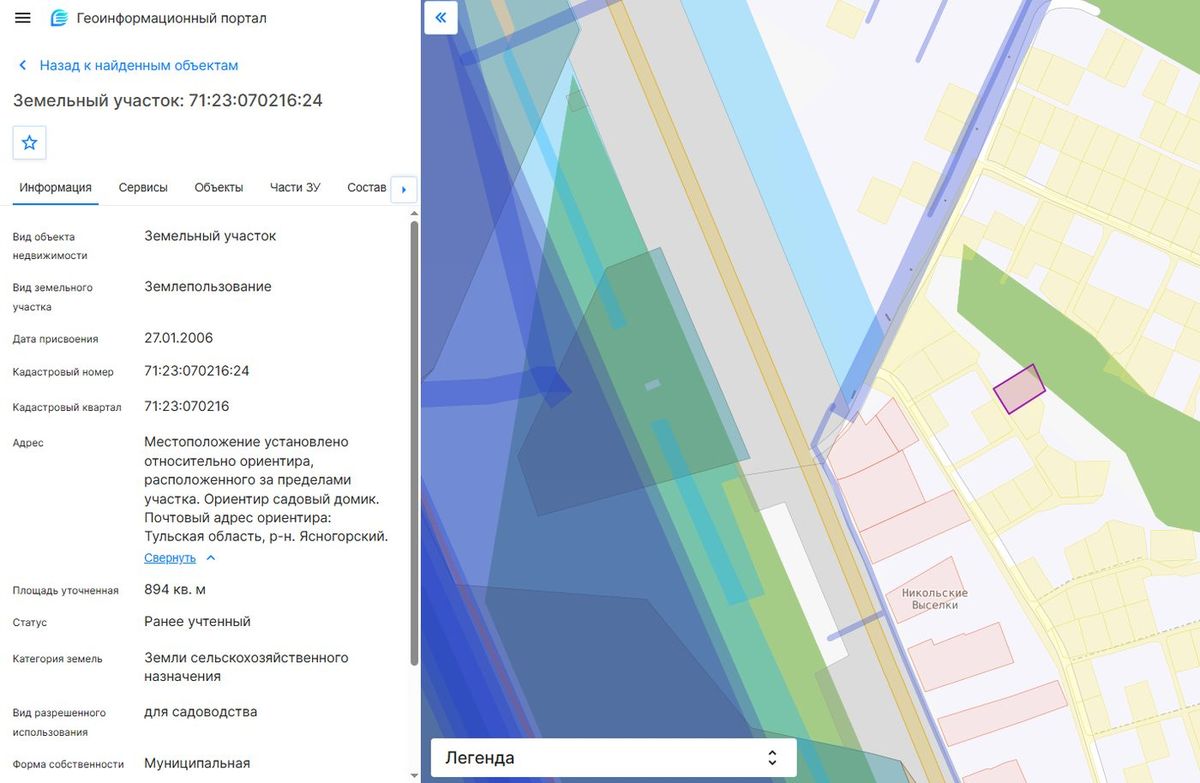Collapse the address with Свернуть link
This screenshot has height=783, width=1200.
point(170,558)
